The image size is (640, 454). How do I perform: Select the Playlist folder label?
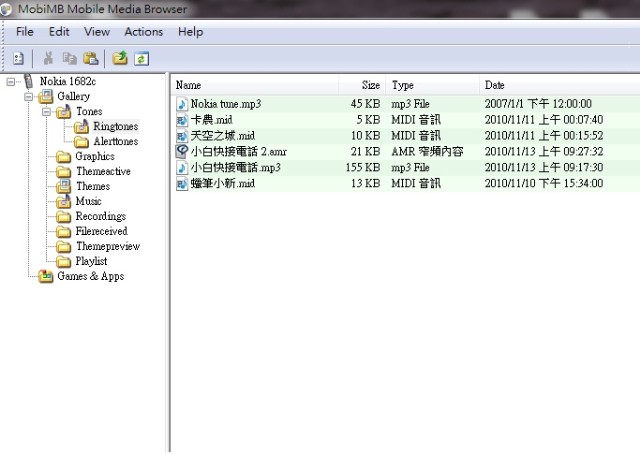pos(91,261)
